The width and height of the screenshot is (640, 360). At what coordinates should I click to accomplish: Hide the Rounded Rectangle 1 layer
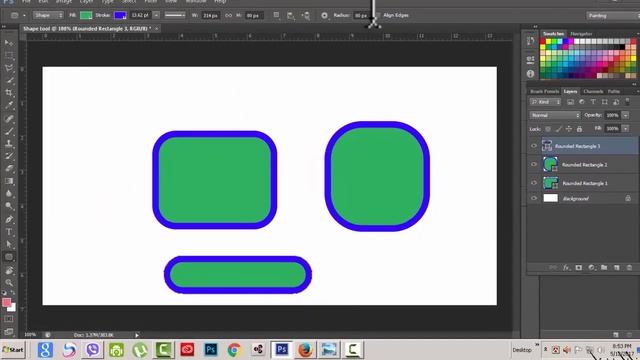(x=533, y=182)
